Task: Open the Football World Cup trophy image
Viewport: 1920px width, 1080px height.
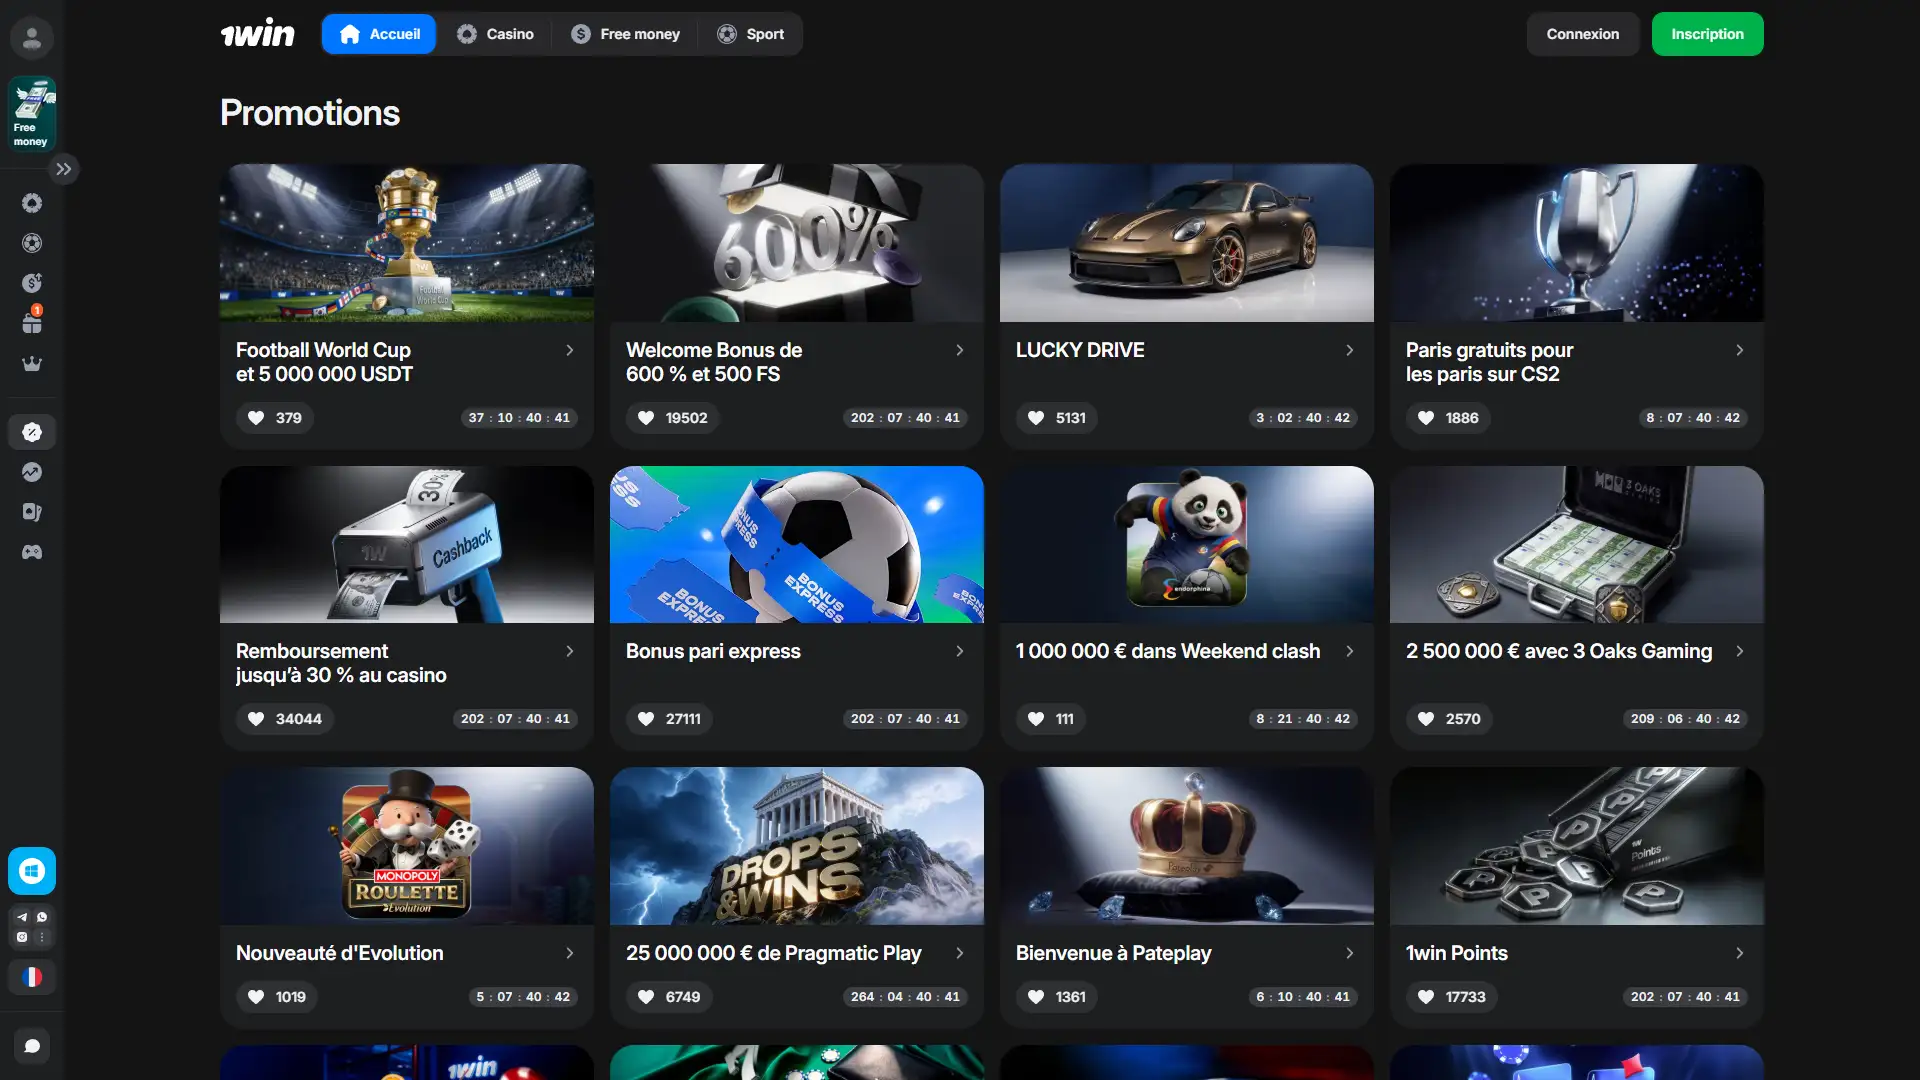Action: pos(407,243)
